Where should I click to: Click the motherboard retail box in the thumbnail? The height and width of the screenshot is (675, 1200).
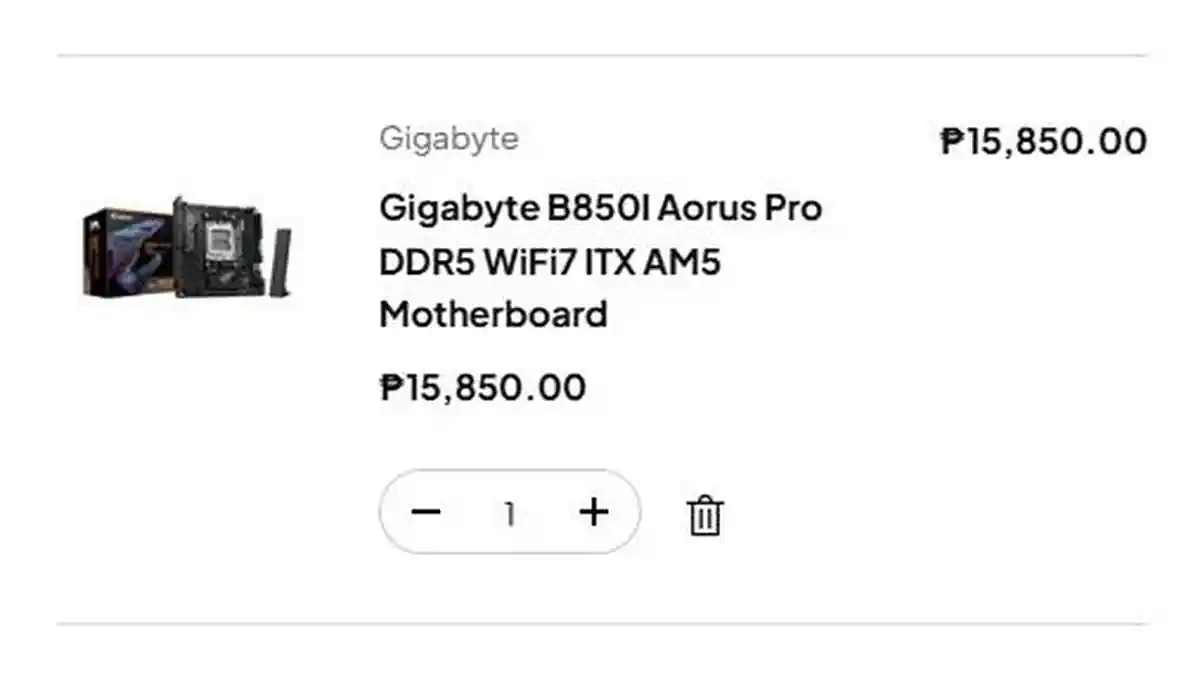tap(125, 250)
